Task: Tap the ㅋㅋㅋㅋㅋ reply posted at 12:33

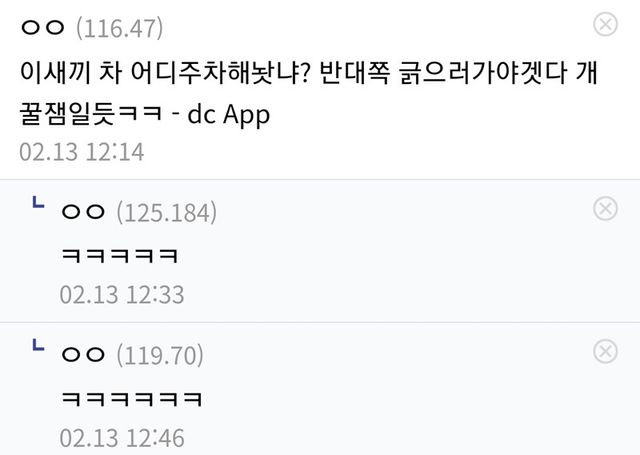Action: (120, 256)
